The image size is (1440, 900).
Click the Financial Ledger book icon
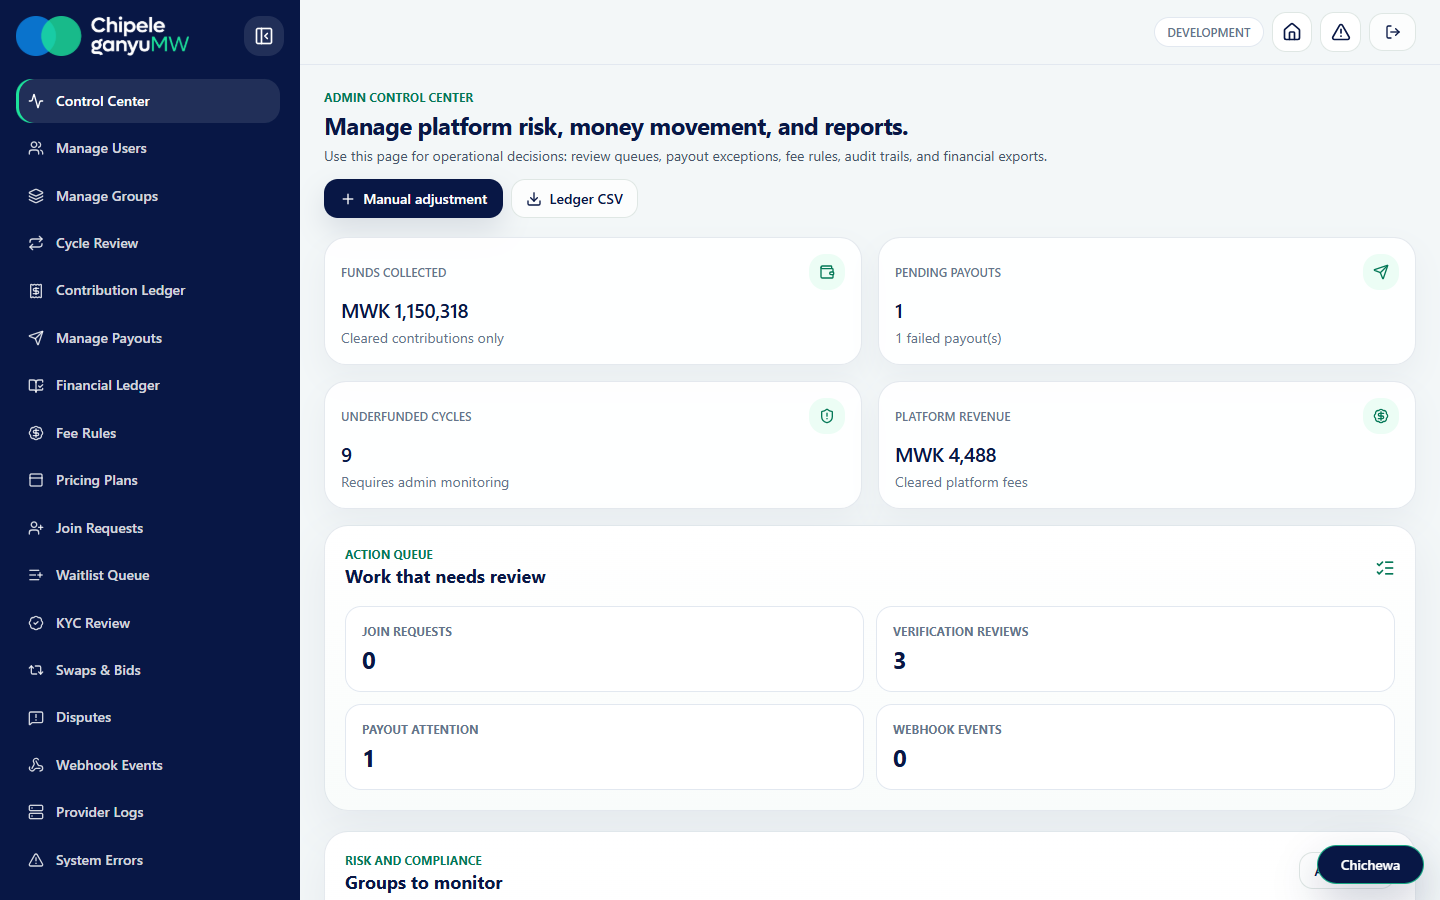pos(36,385)
